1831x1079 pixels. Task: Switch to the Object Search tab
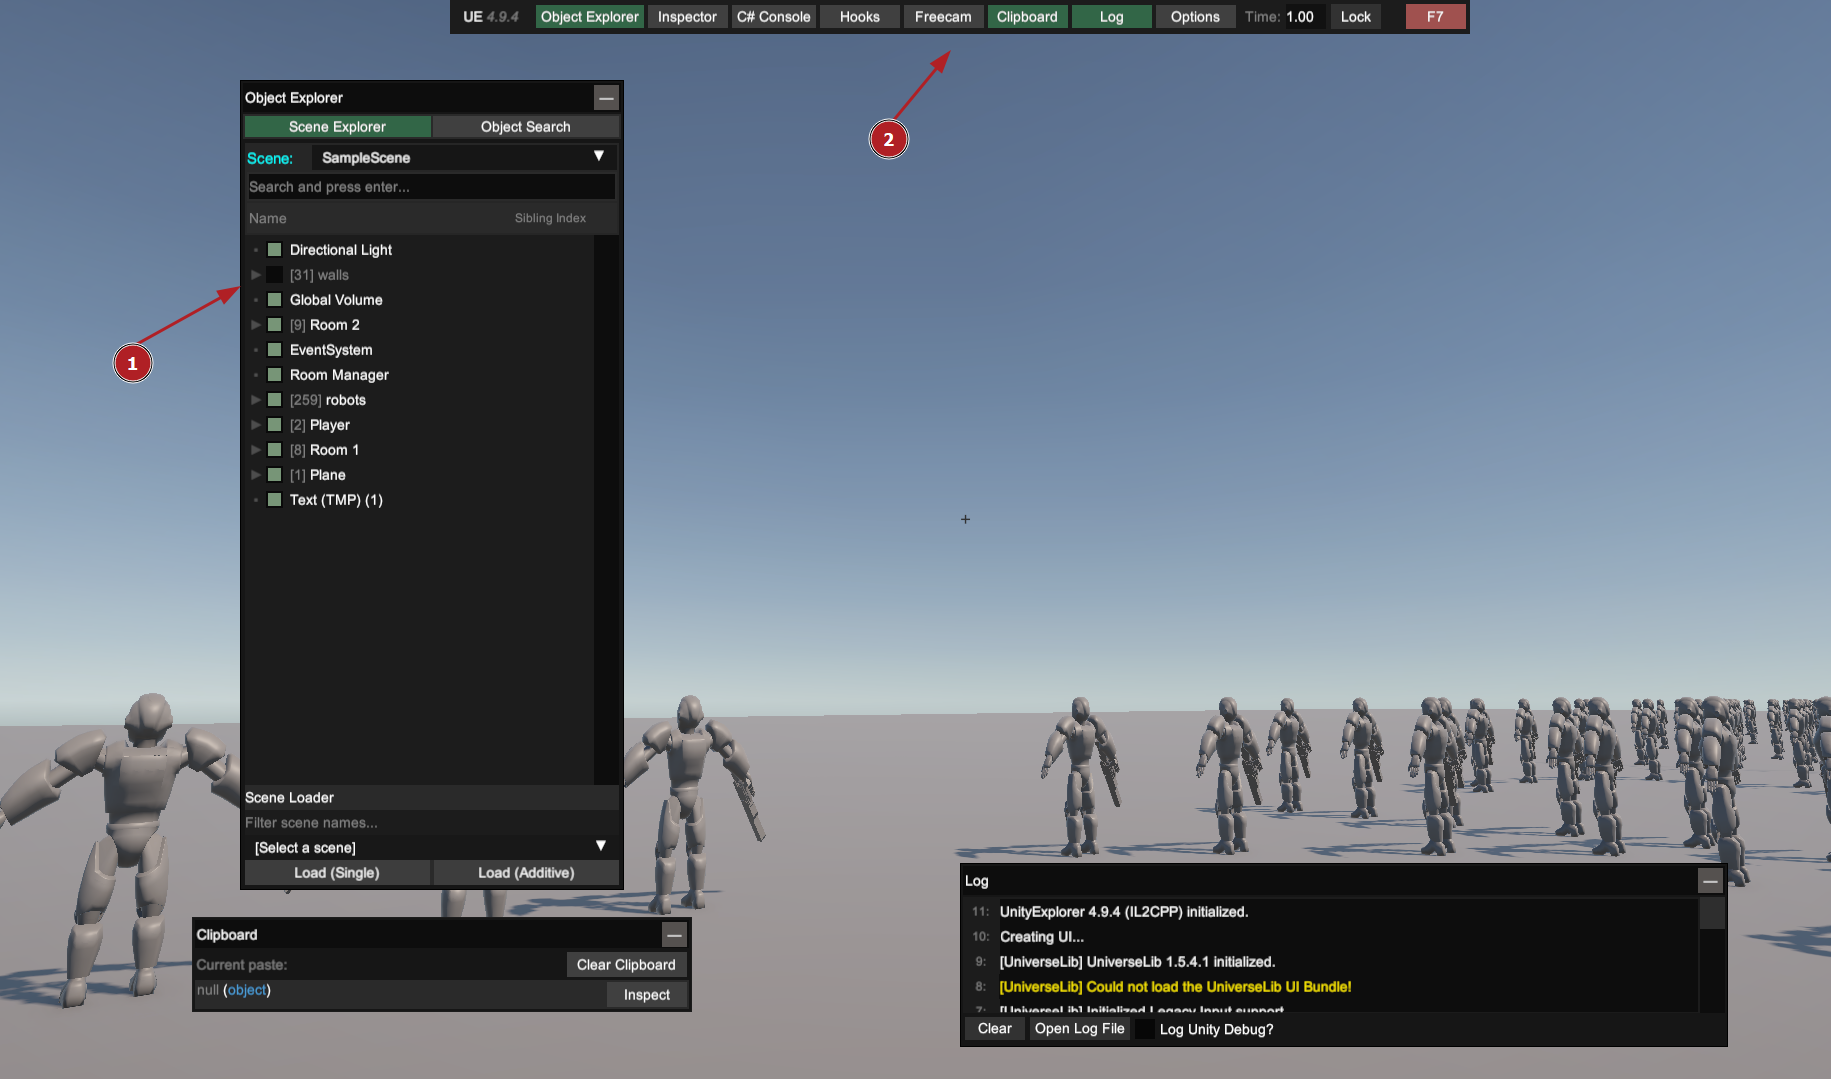tap(525, 127)
